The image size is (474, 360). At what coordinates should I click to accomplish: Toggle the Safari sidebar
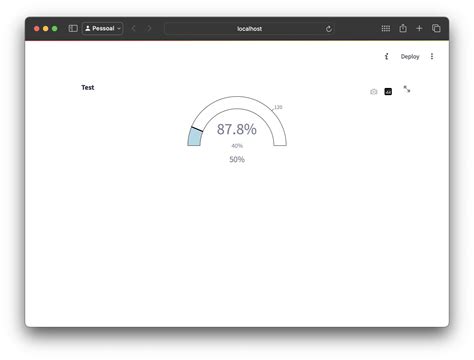(x=73, y=28)
